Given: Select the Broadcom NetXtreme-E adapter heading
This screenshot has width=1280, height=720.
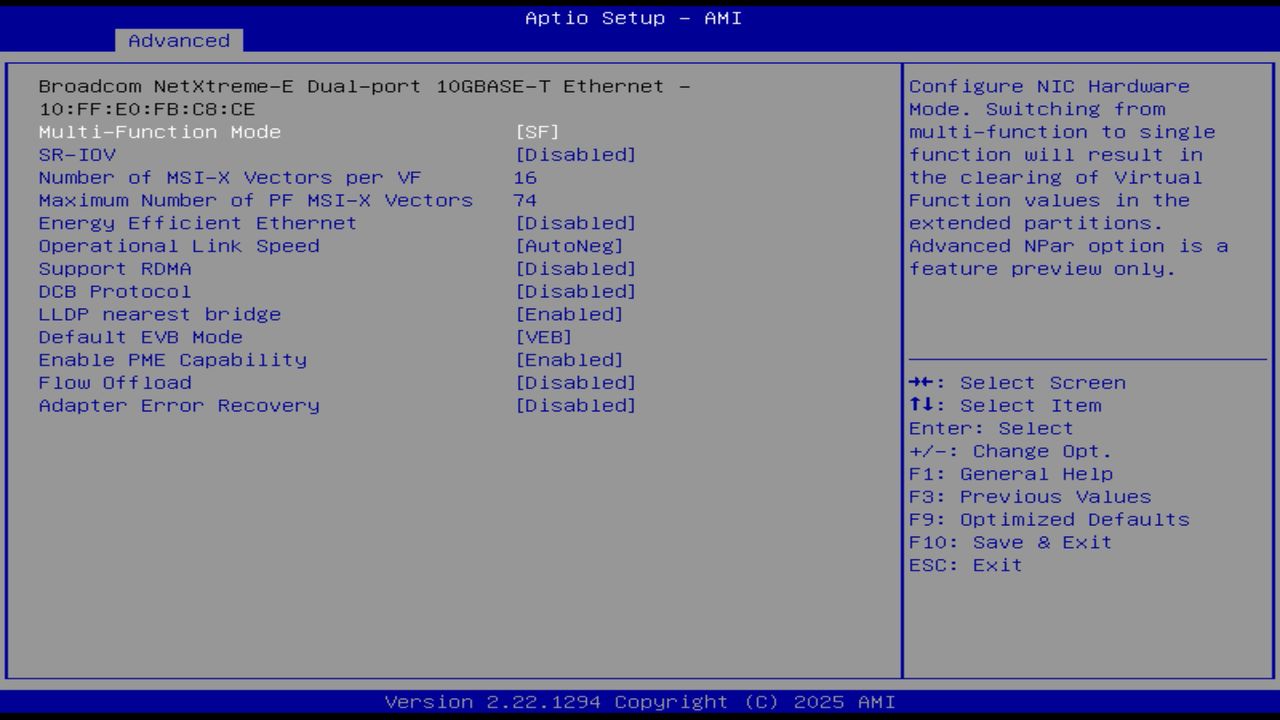Looking at the screenshot, I should [364, 86].
